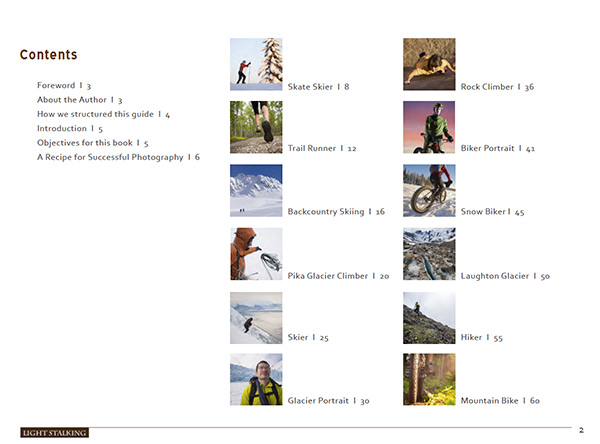Viewport: 600px width, 444px height.
Task: Click the Introduction contents entry
Action: (70, 129)
